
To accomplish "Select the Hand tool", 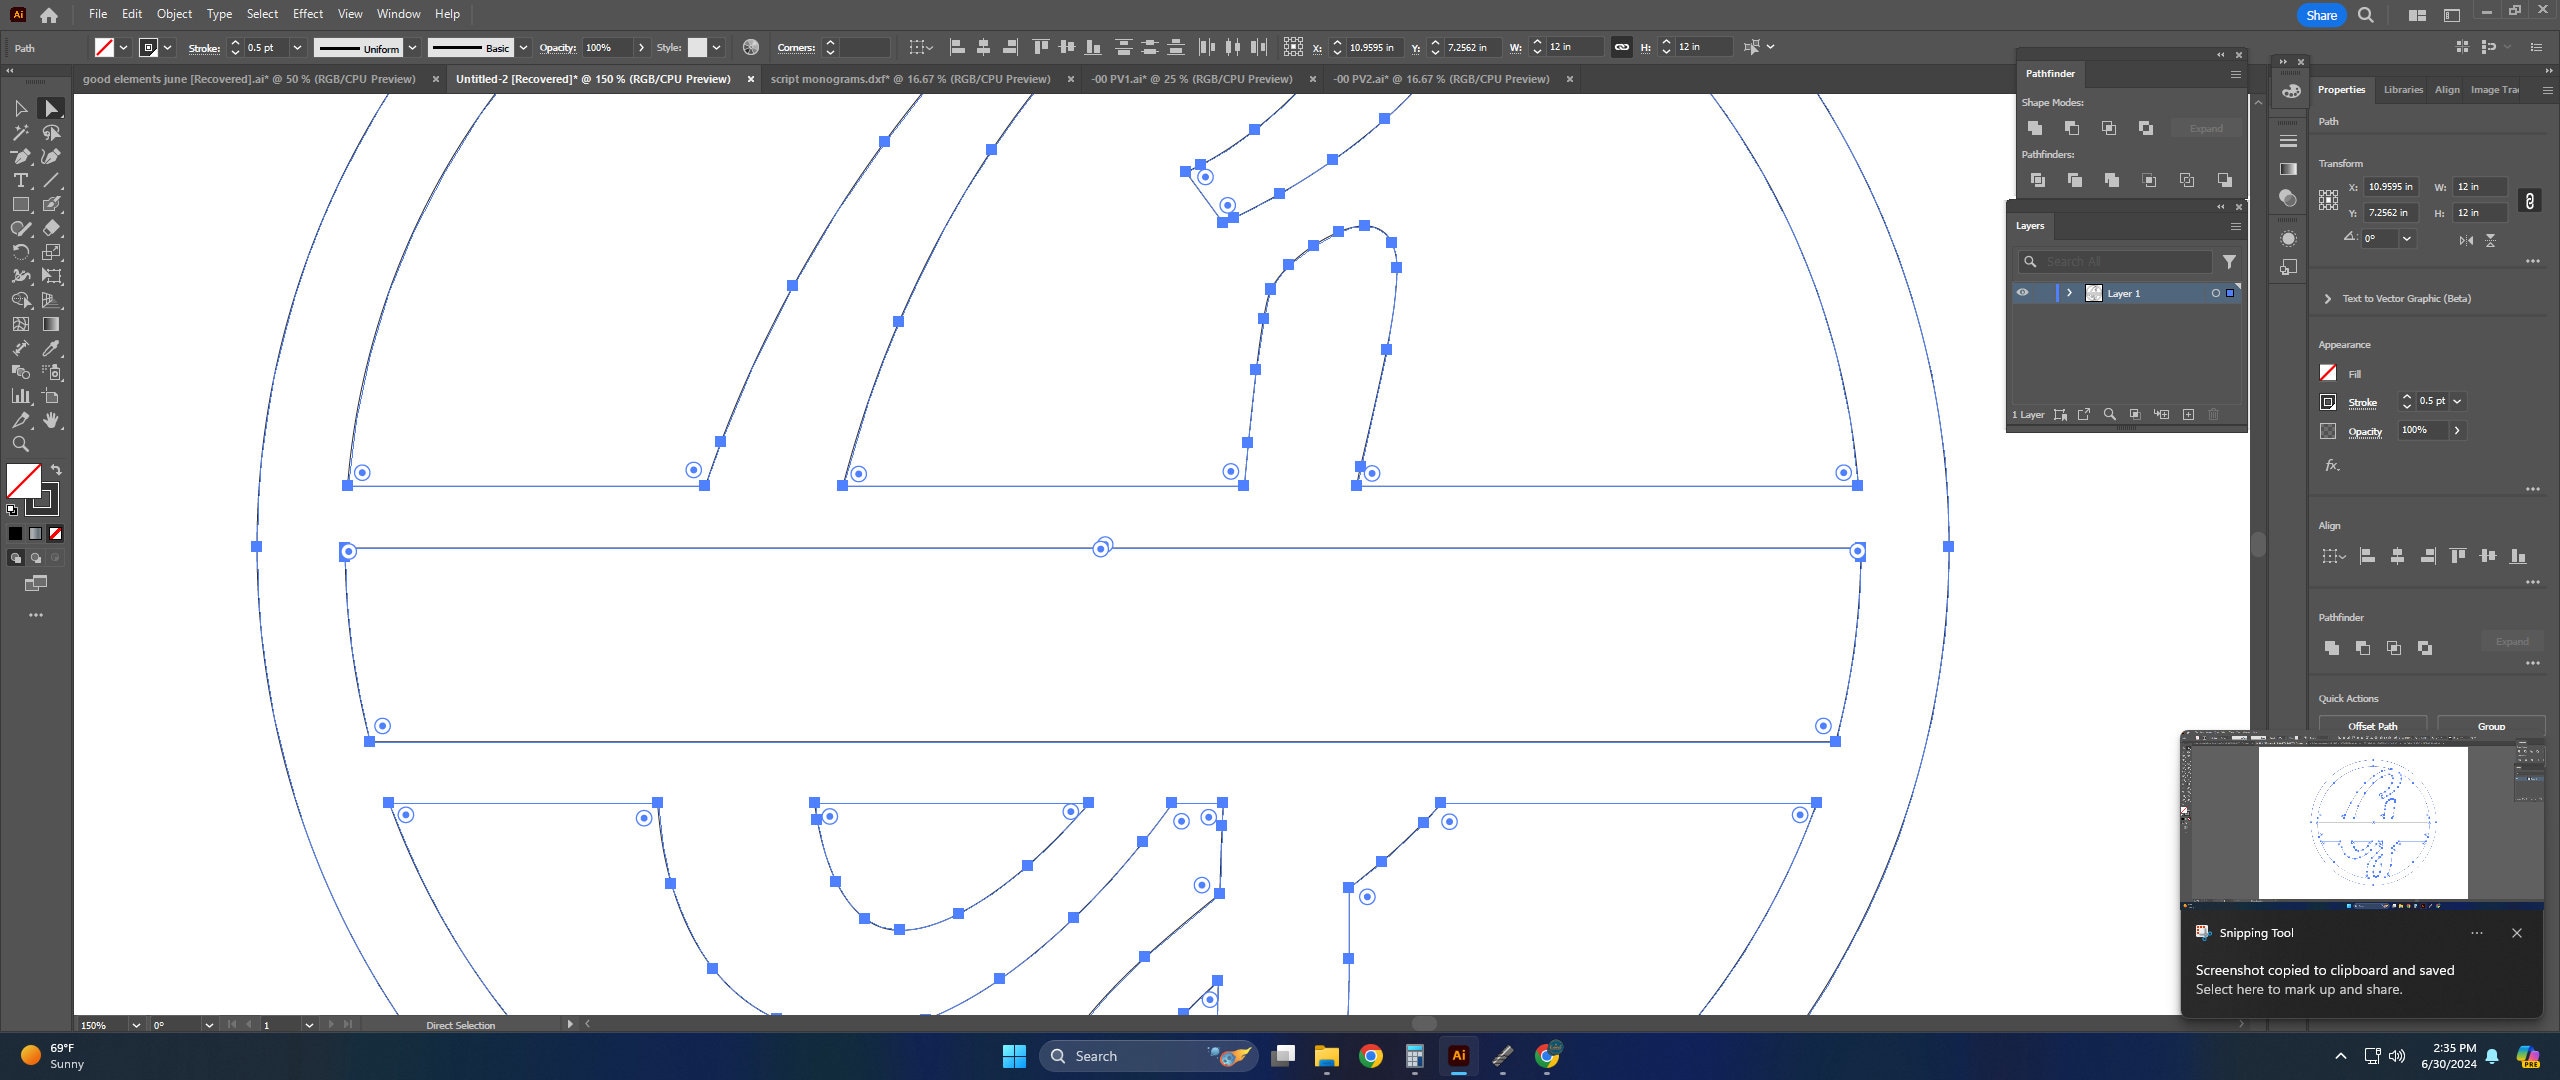I will point(51,420).
